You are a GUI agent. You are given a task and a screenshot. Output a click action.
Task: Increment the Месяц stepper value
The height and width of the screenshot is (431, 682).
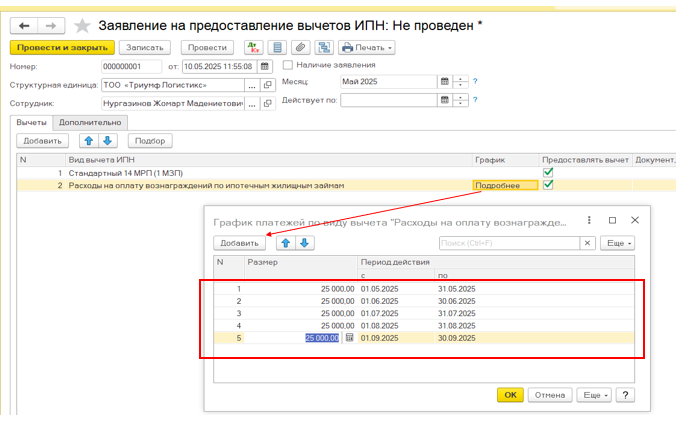460,79
